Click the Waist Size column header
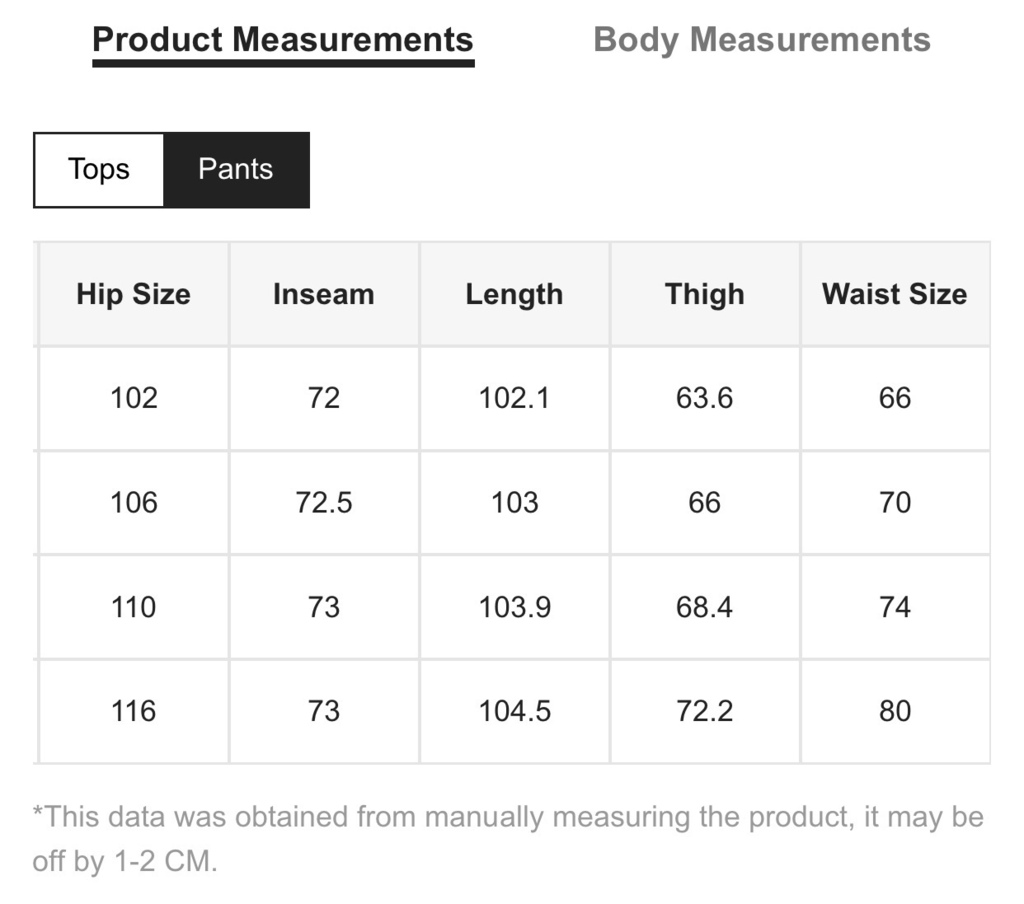Viewport: 1024px width, 904px height. pos(895,294)
